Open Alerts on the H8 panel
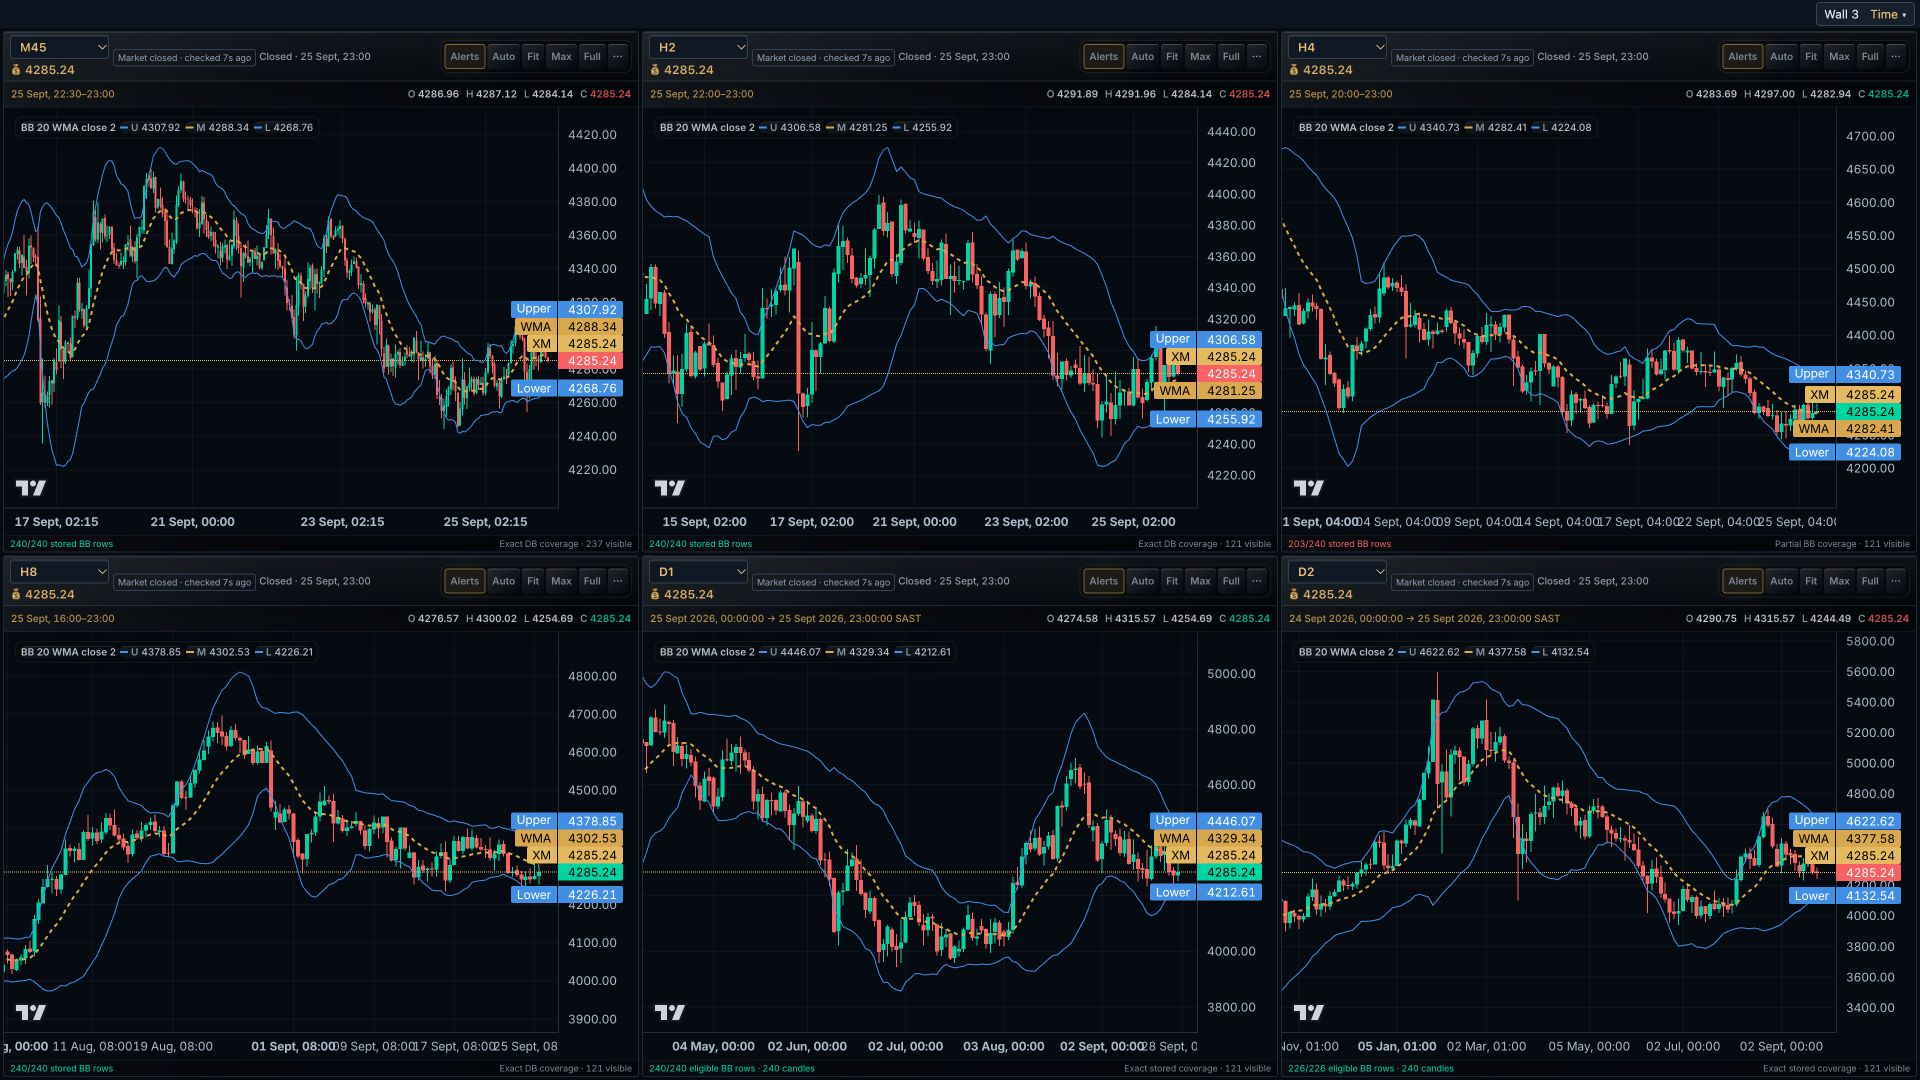 pos(464,581)
